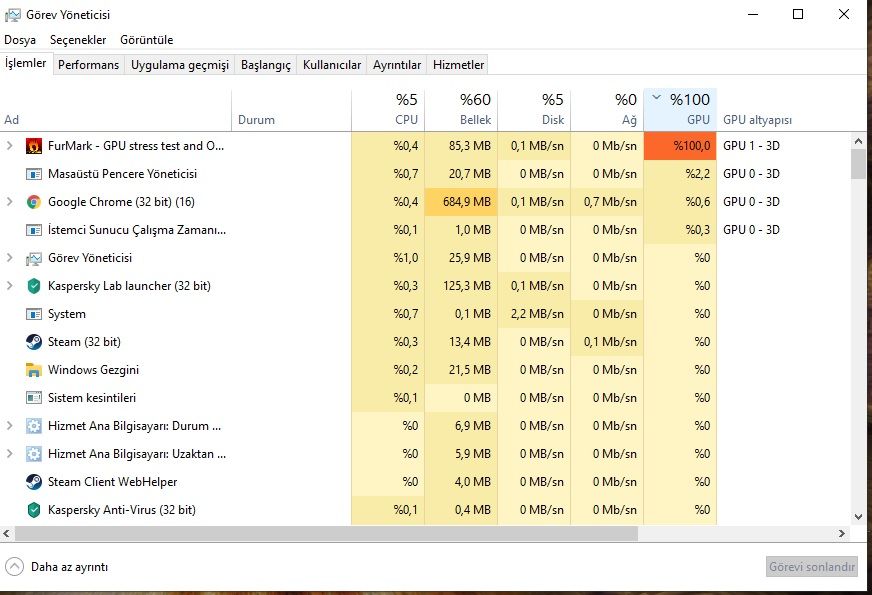Sort by the Disk column header
Viewport: 872px width, 595px height.
(534, 110)
